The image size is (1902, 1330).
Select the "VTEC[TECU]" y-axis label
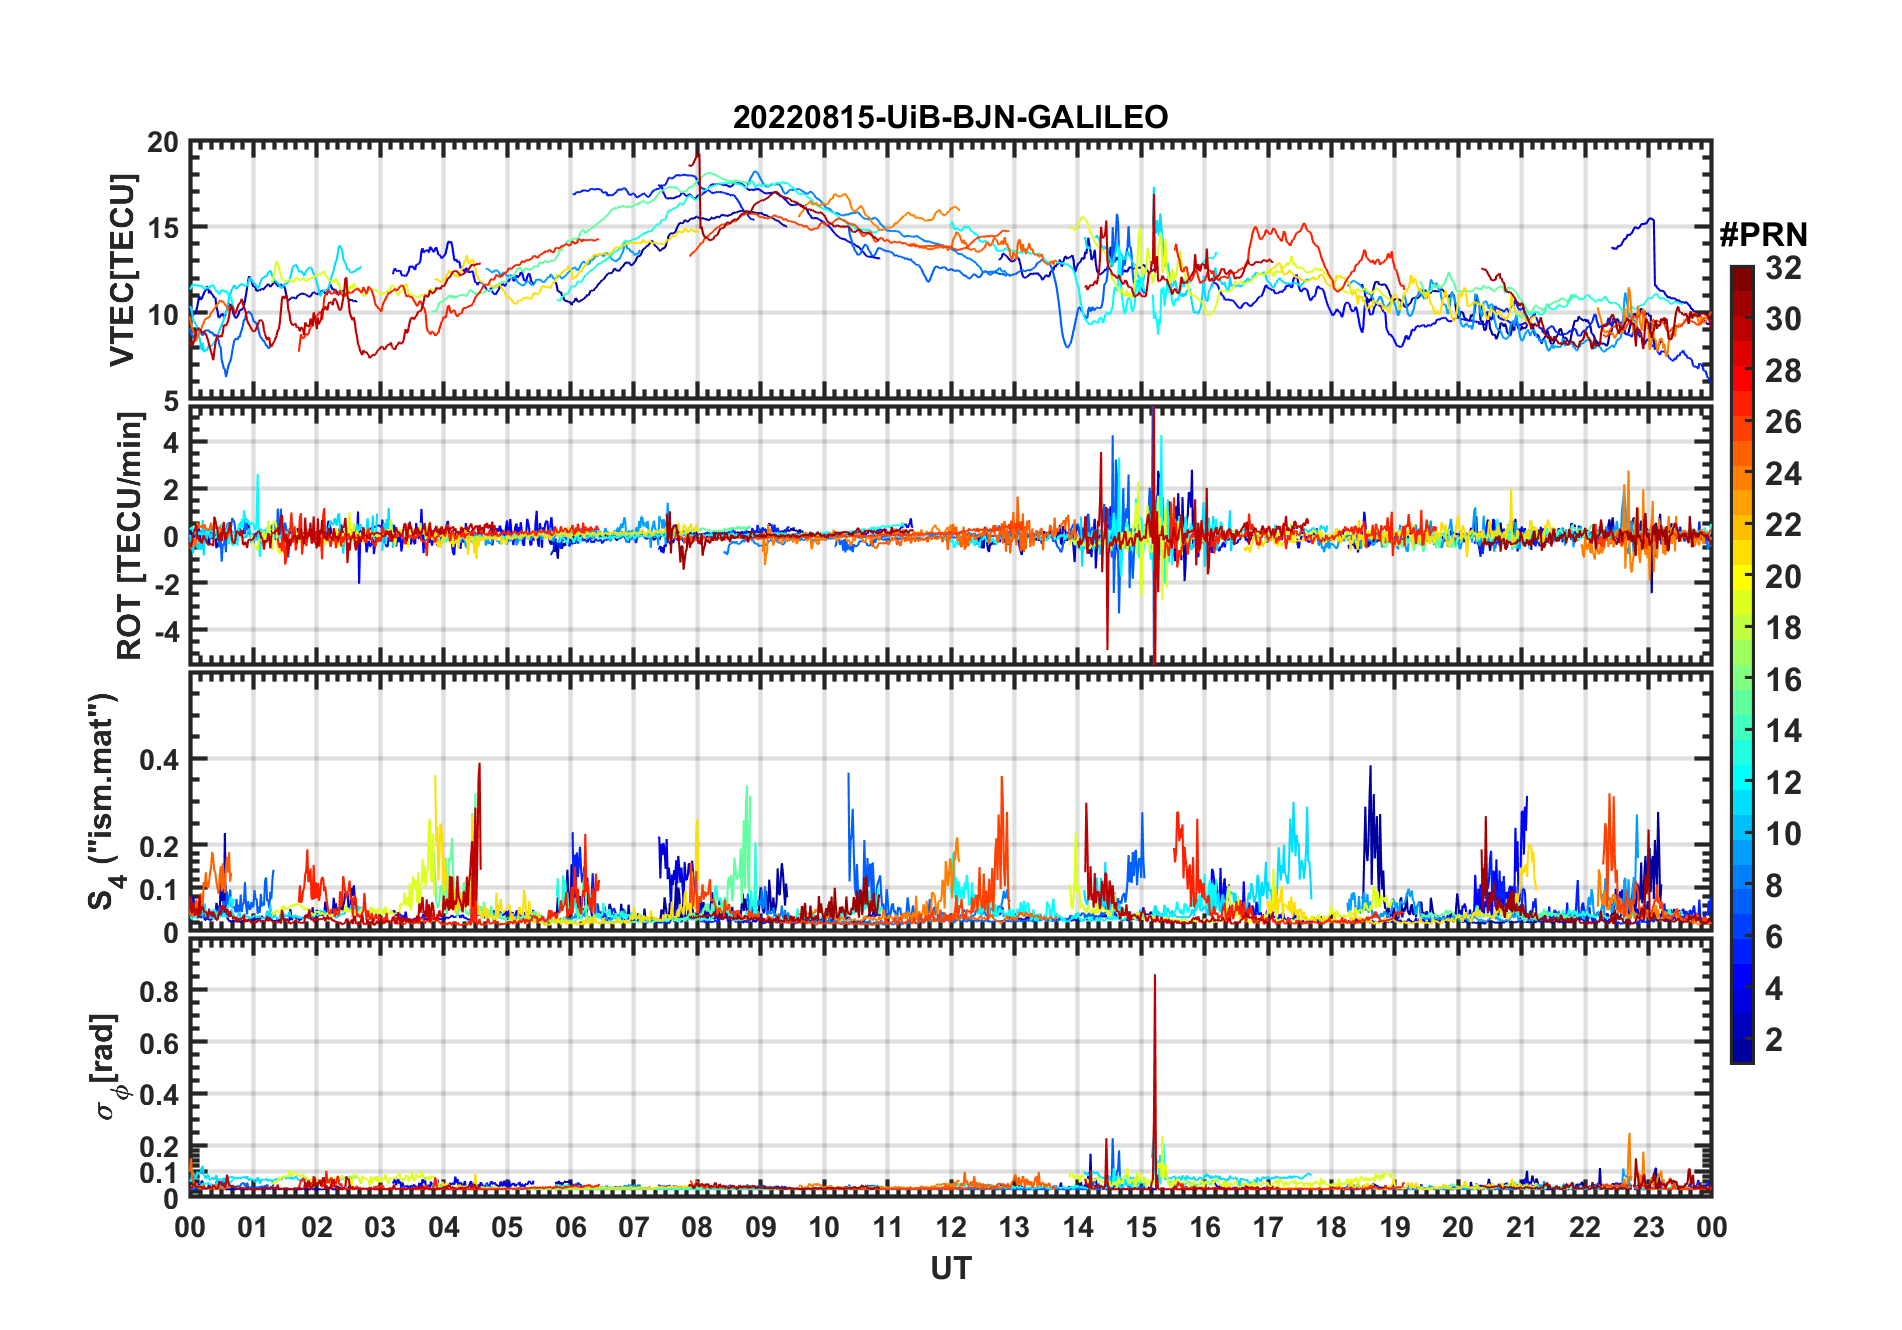point(122,270)
